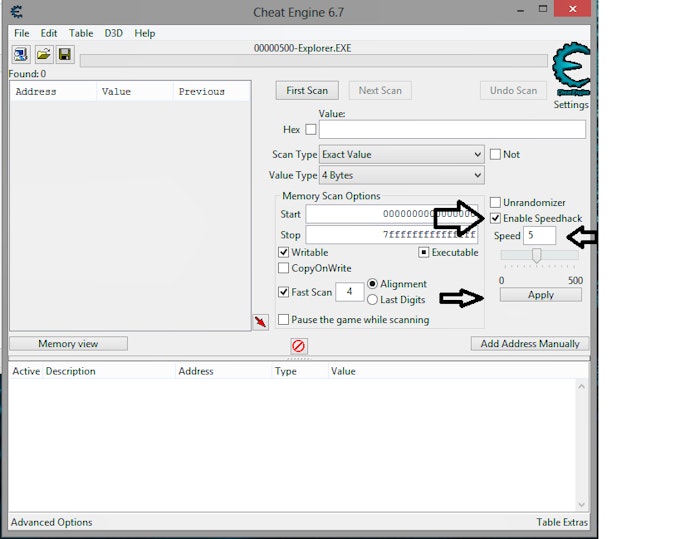Check Pause the game while scanning
Screen dimensions: 680x539
pos(283,320)
